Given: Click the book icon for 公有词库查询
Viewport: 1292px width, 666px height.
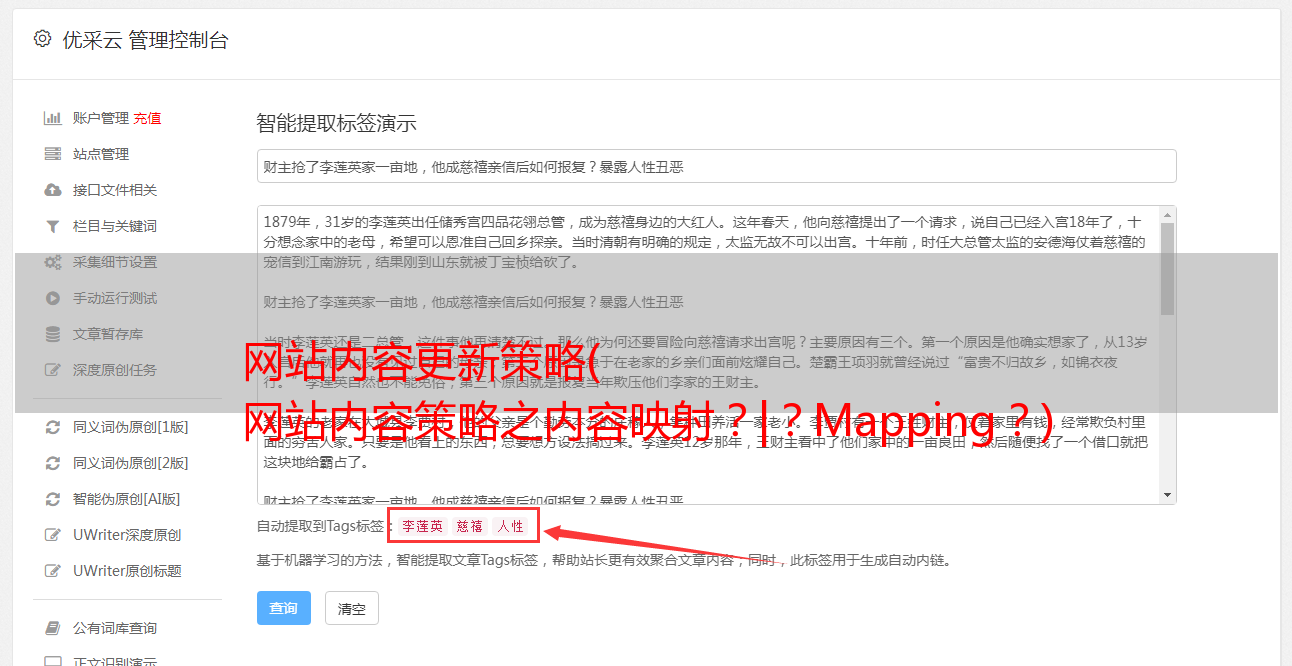Looking at the screenshot, I should [x=53, y=628].
